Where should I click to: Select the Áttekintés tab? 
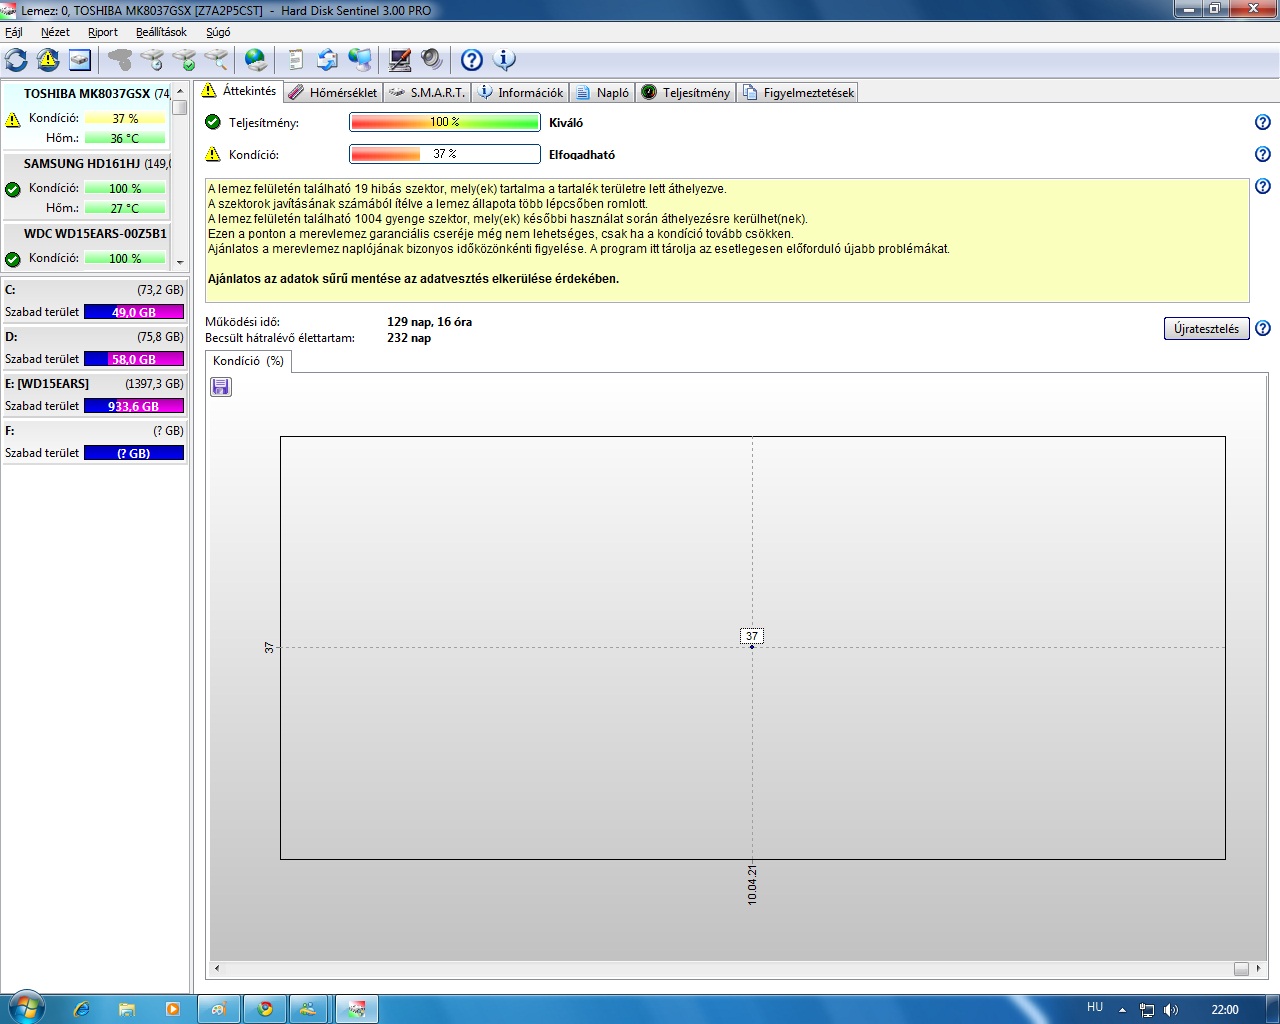(238, 91)
